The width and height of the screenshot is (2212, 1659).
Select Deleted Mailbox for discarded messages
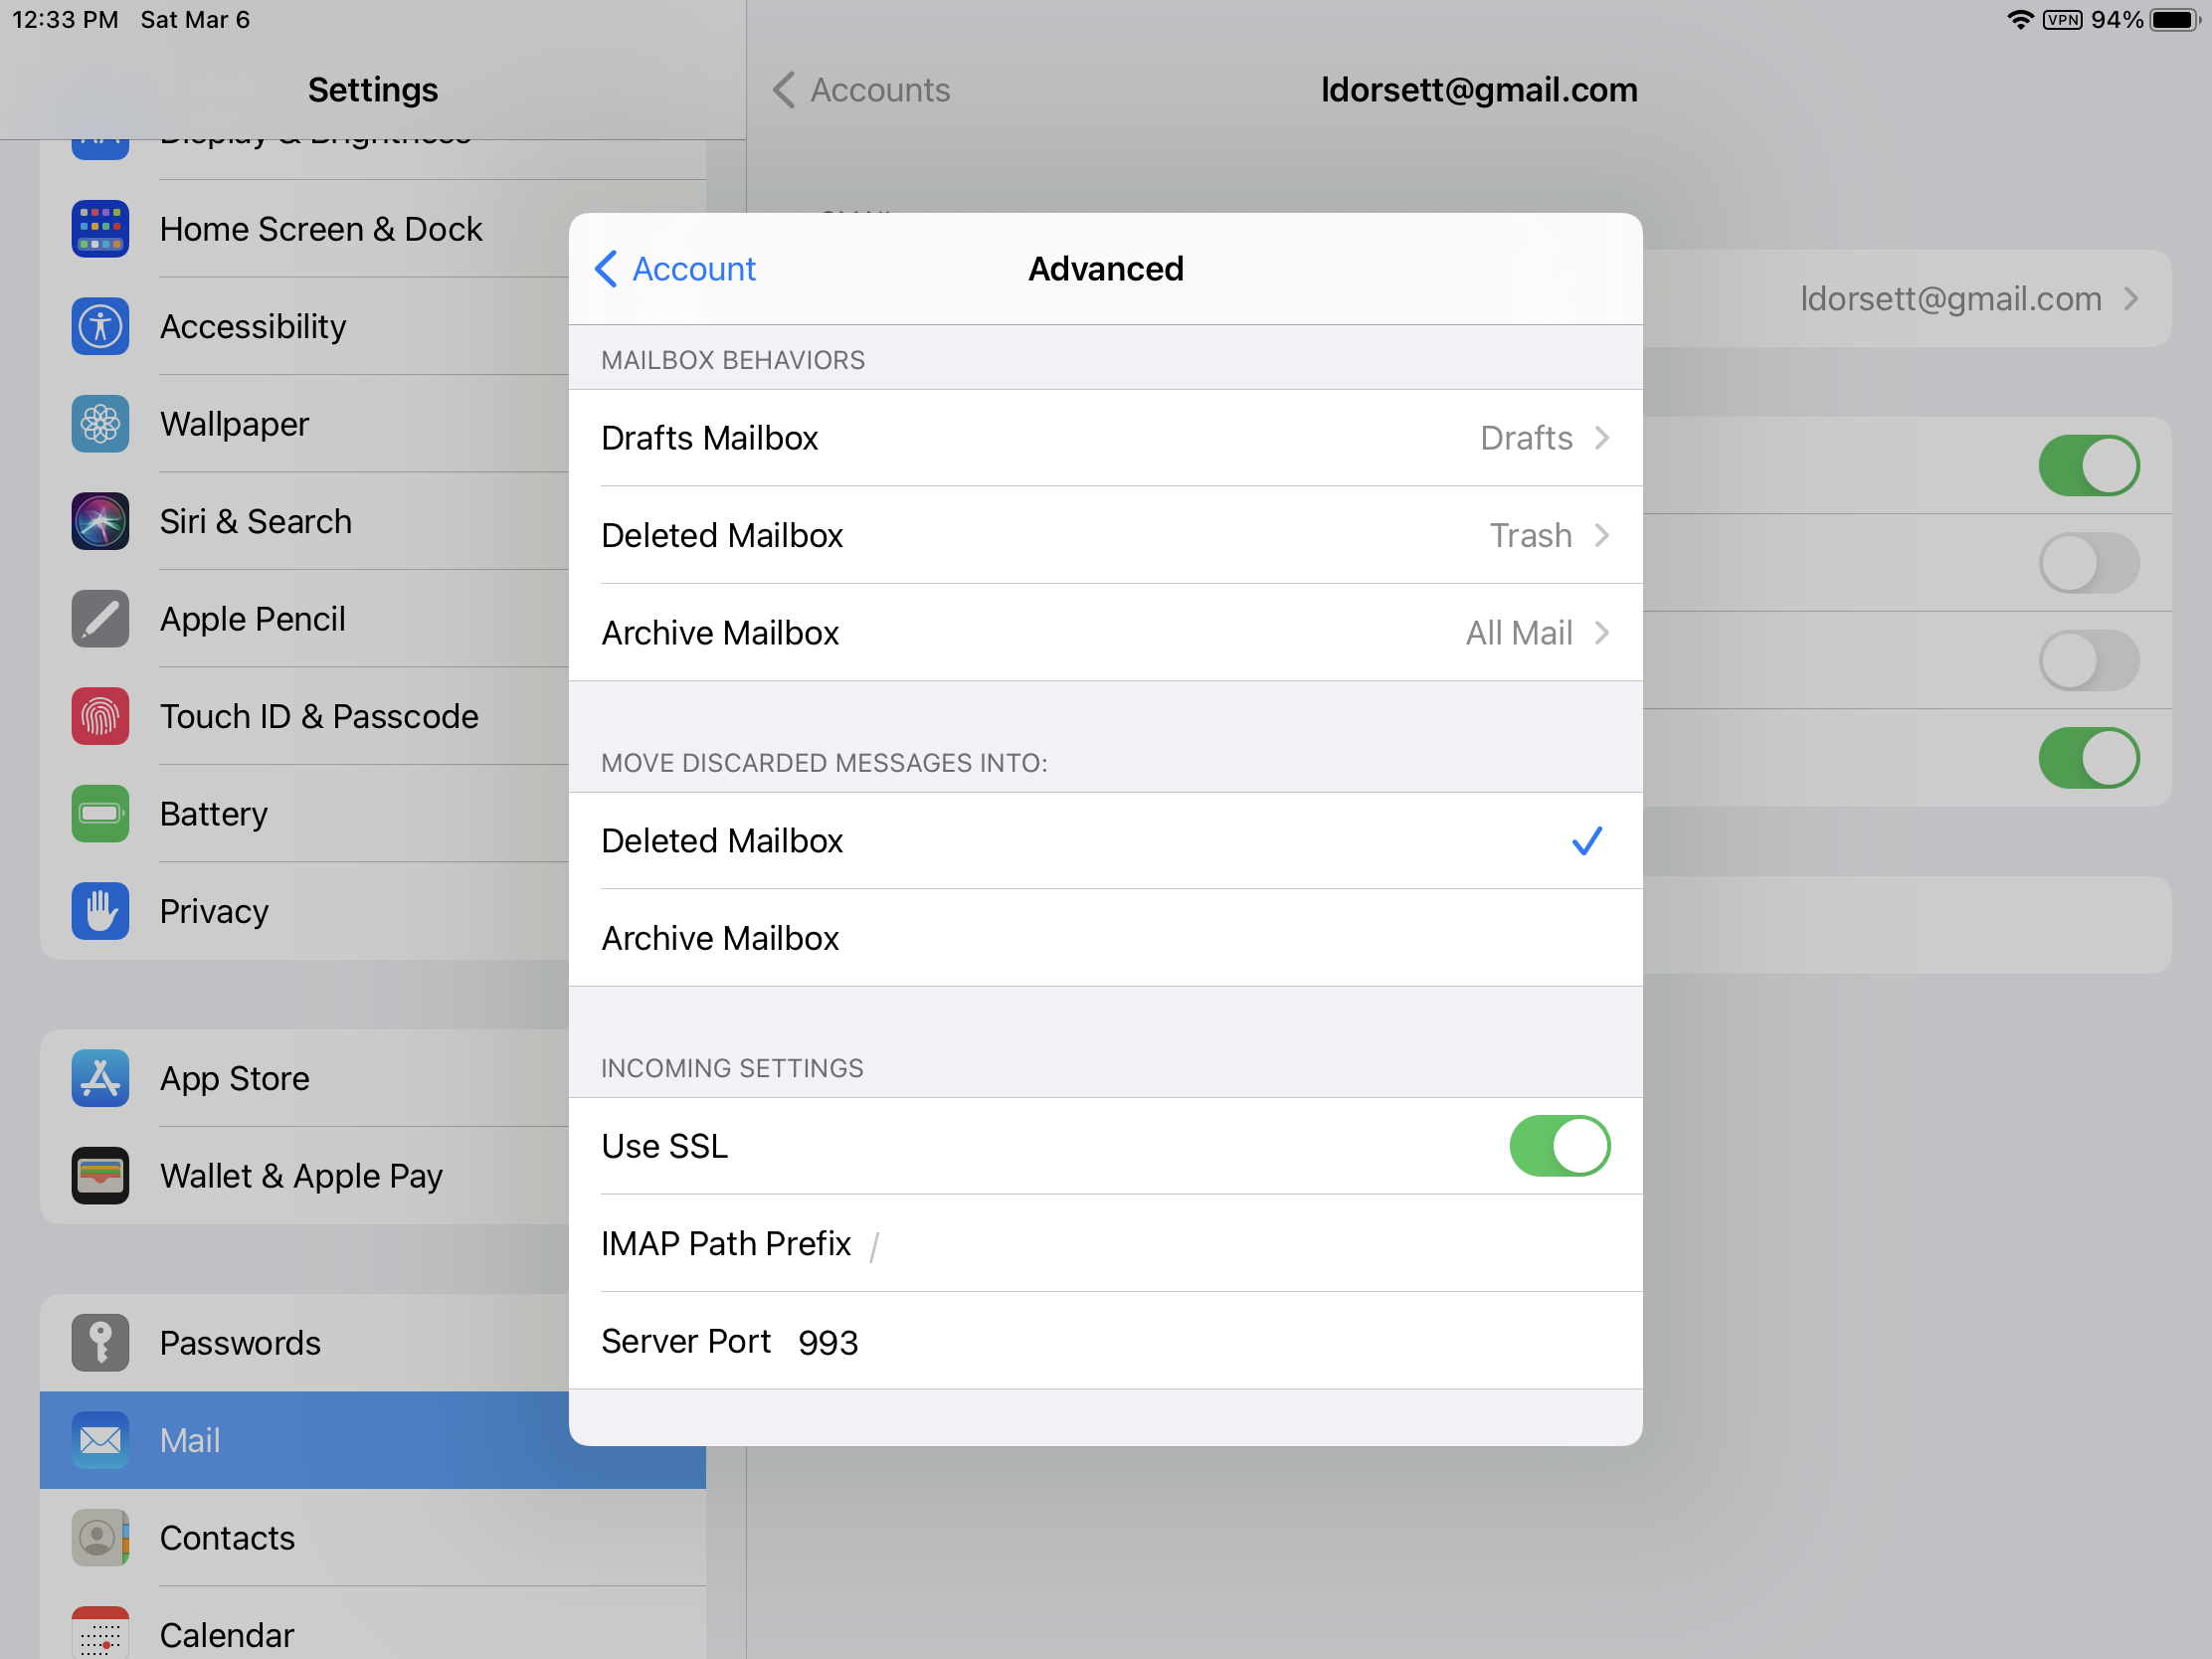(x=1104, y=841)
